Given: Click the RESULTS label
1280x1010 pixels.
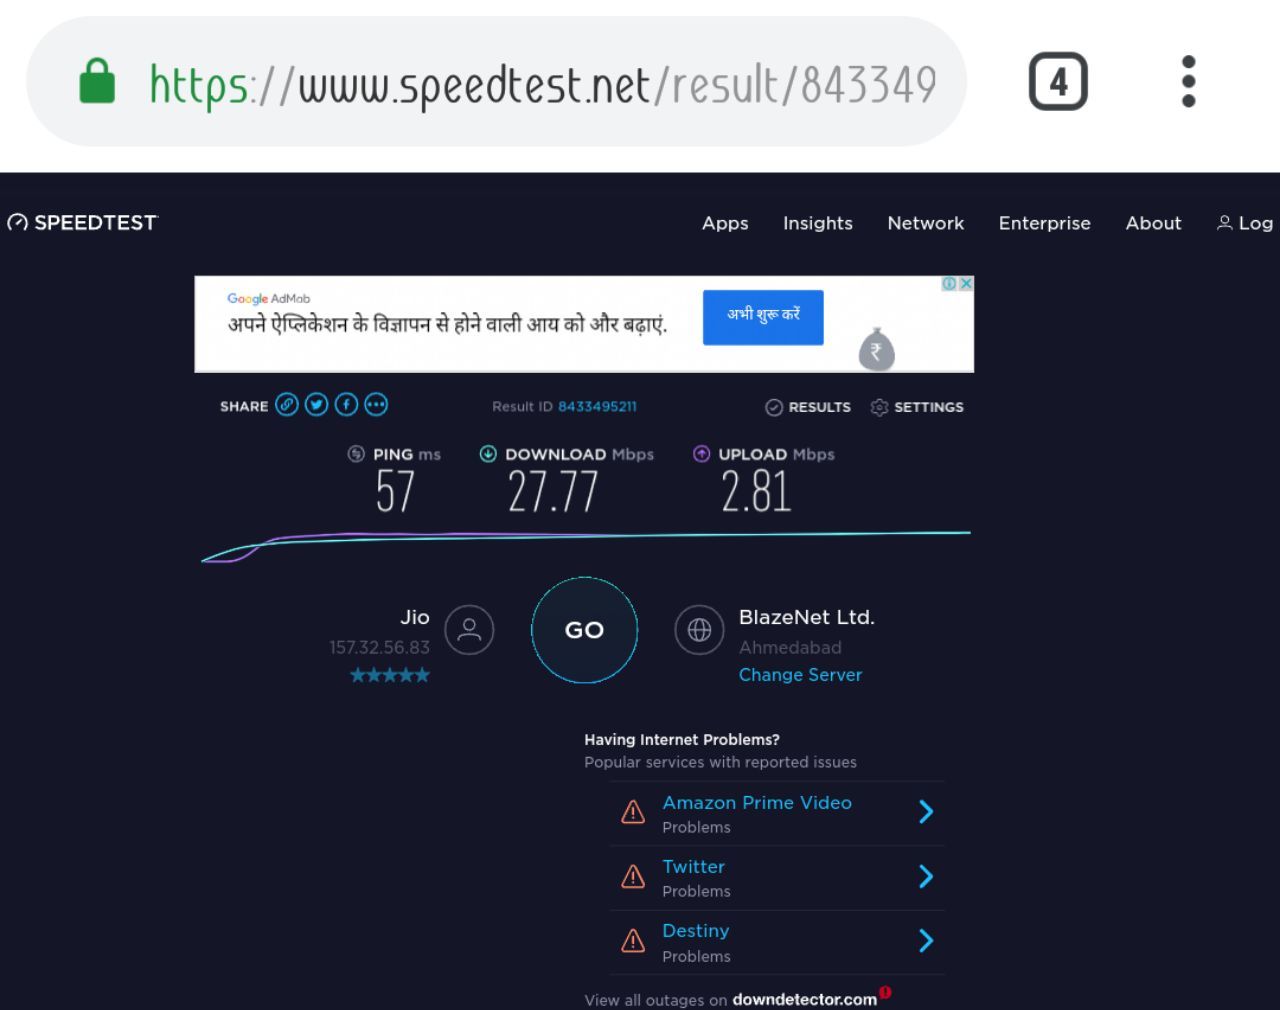Looking at the screenshot, I should pos(819,407).
